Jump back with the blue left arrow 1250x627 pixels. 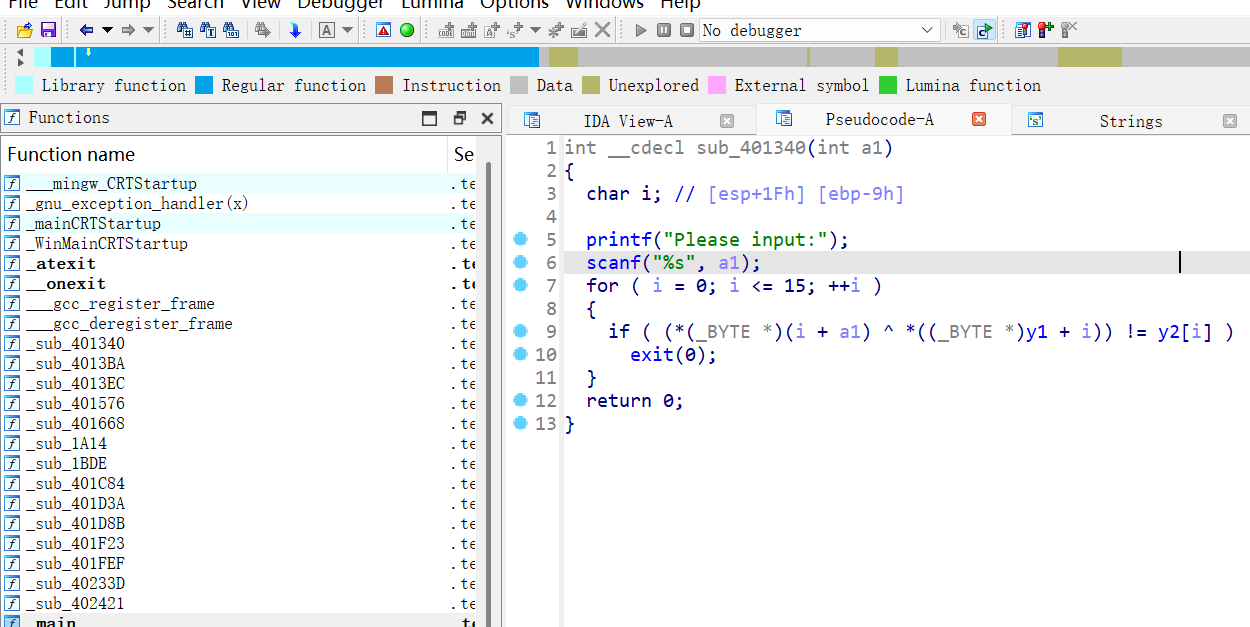[87, 30]
